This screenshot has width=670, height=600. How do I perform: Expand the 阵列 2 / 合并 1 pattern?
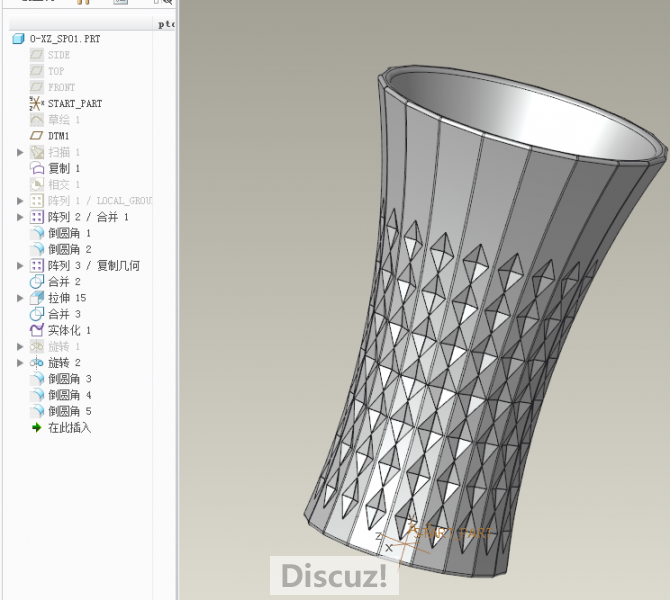pyautogui.click(x=20, y=217)
